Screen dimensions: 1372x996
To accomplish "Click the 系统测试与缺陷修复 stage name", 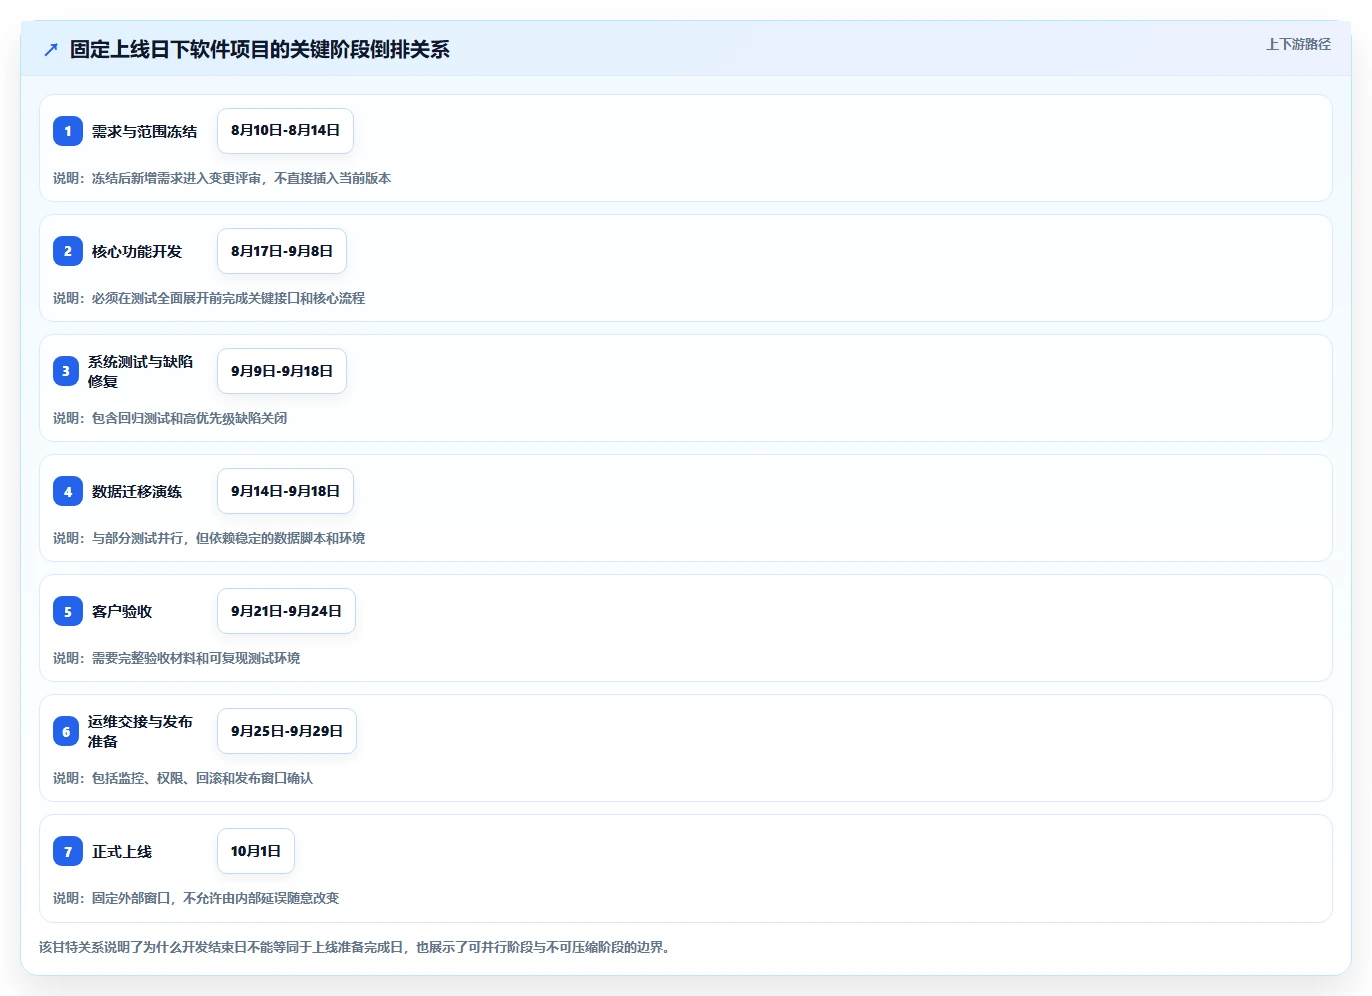I will point(140,371).
